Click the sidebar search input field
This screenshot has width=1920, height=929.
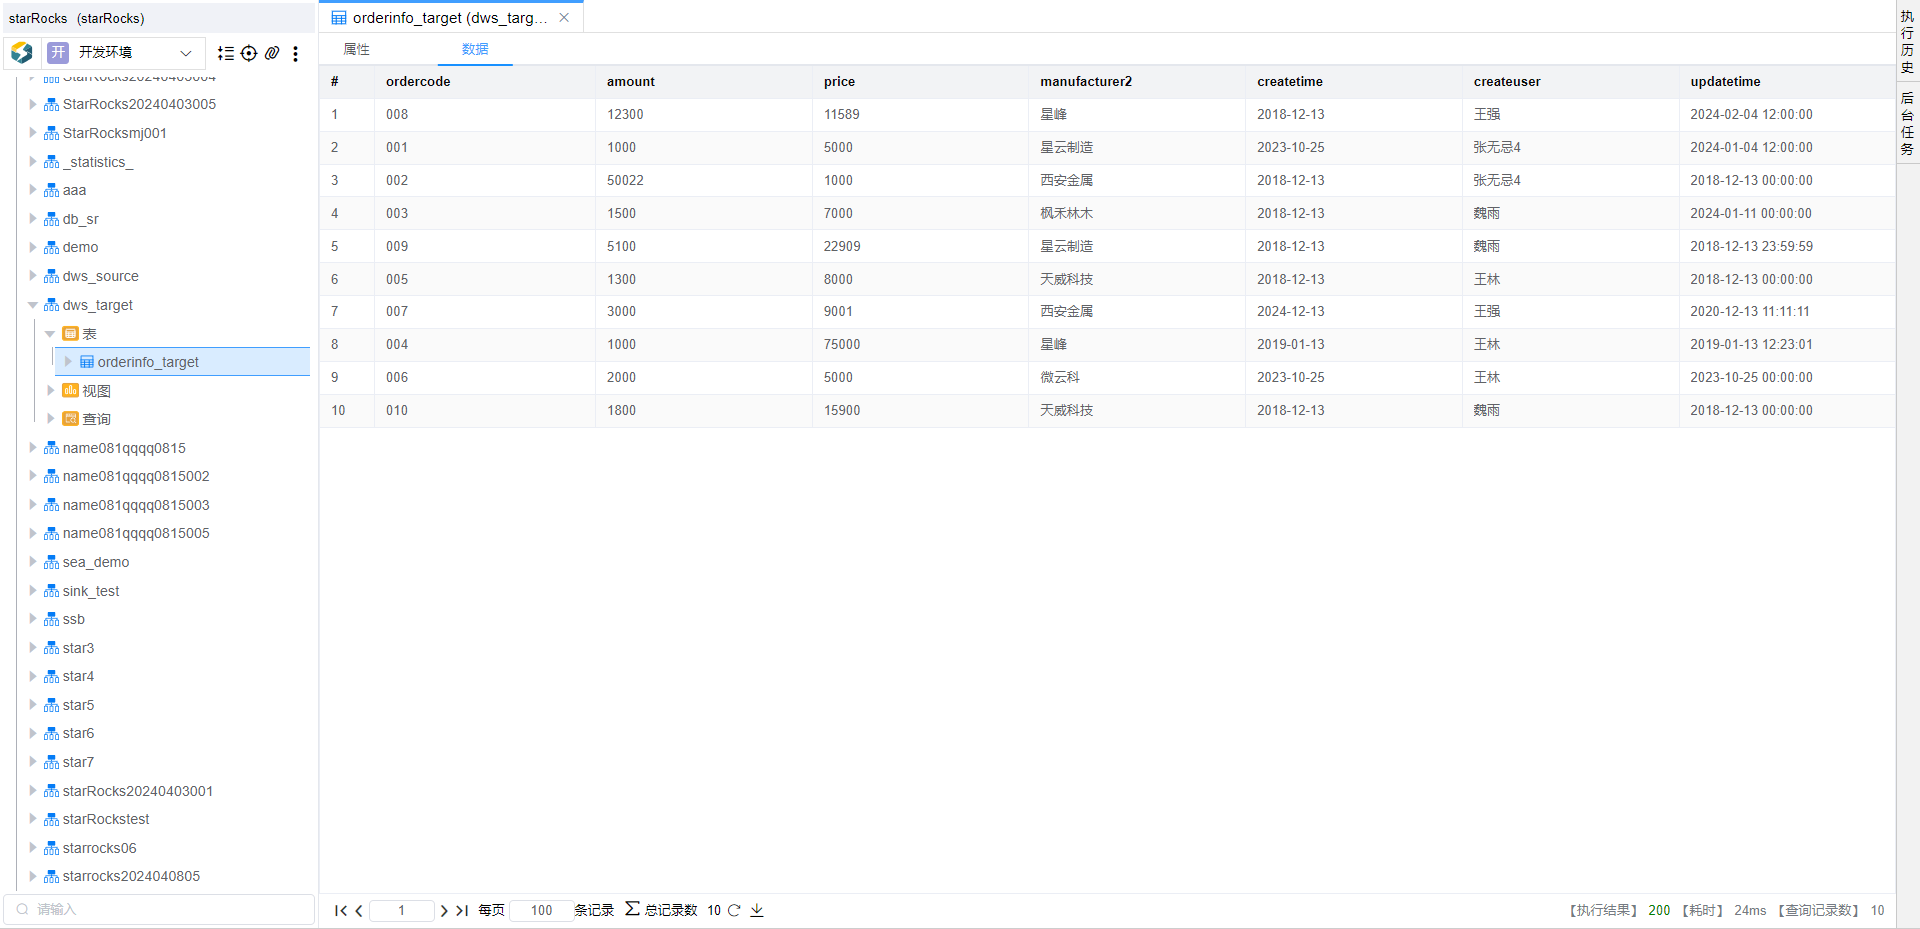[x=165, y=909]
